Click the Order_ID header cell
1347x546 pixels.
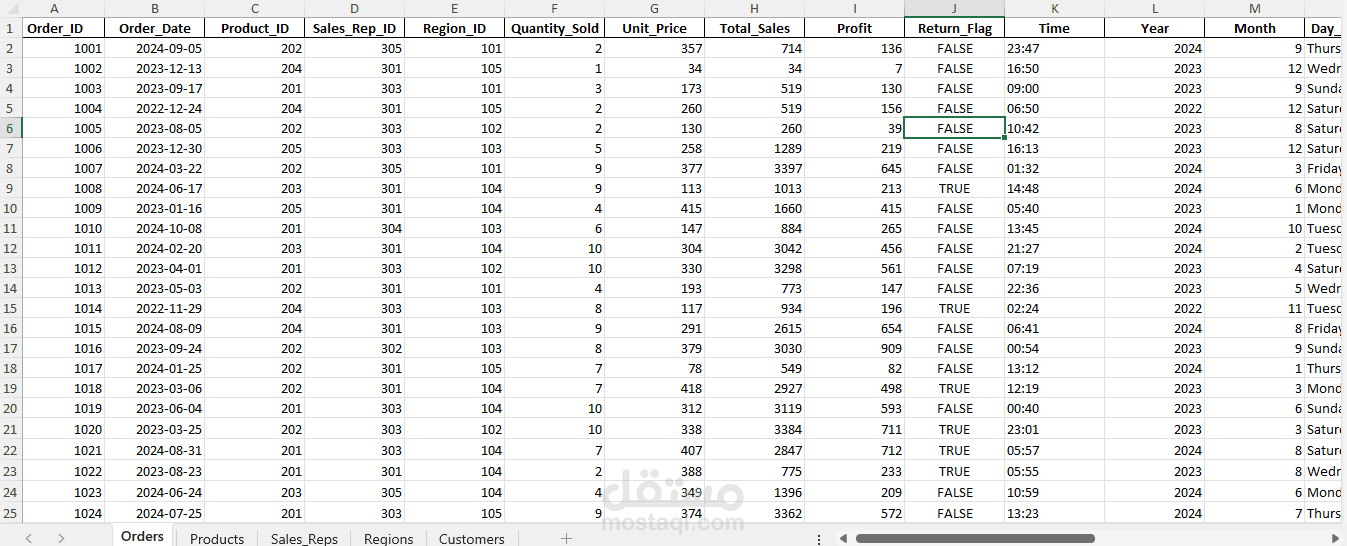(64, 28)
